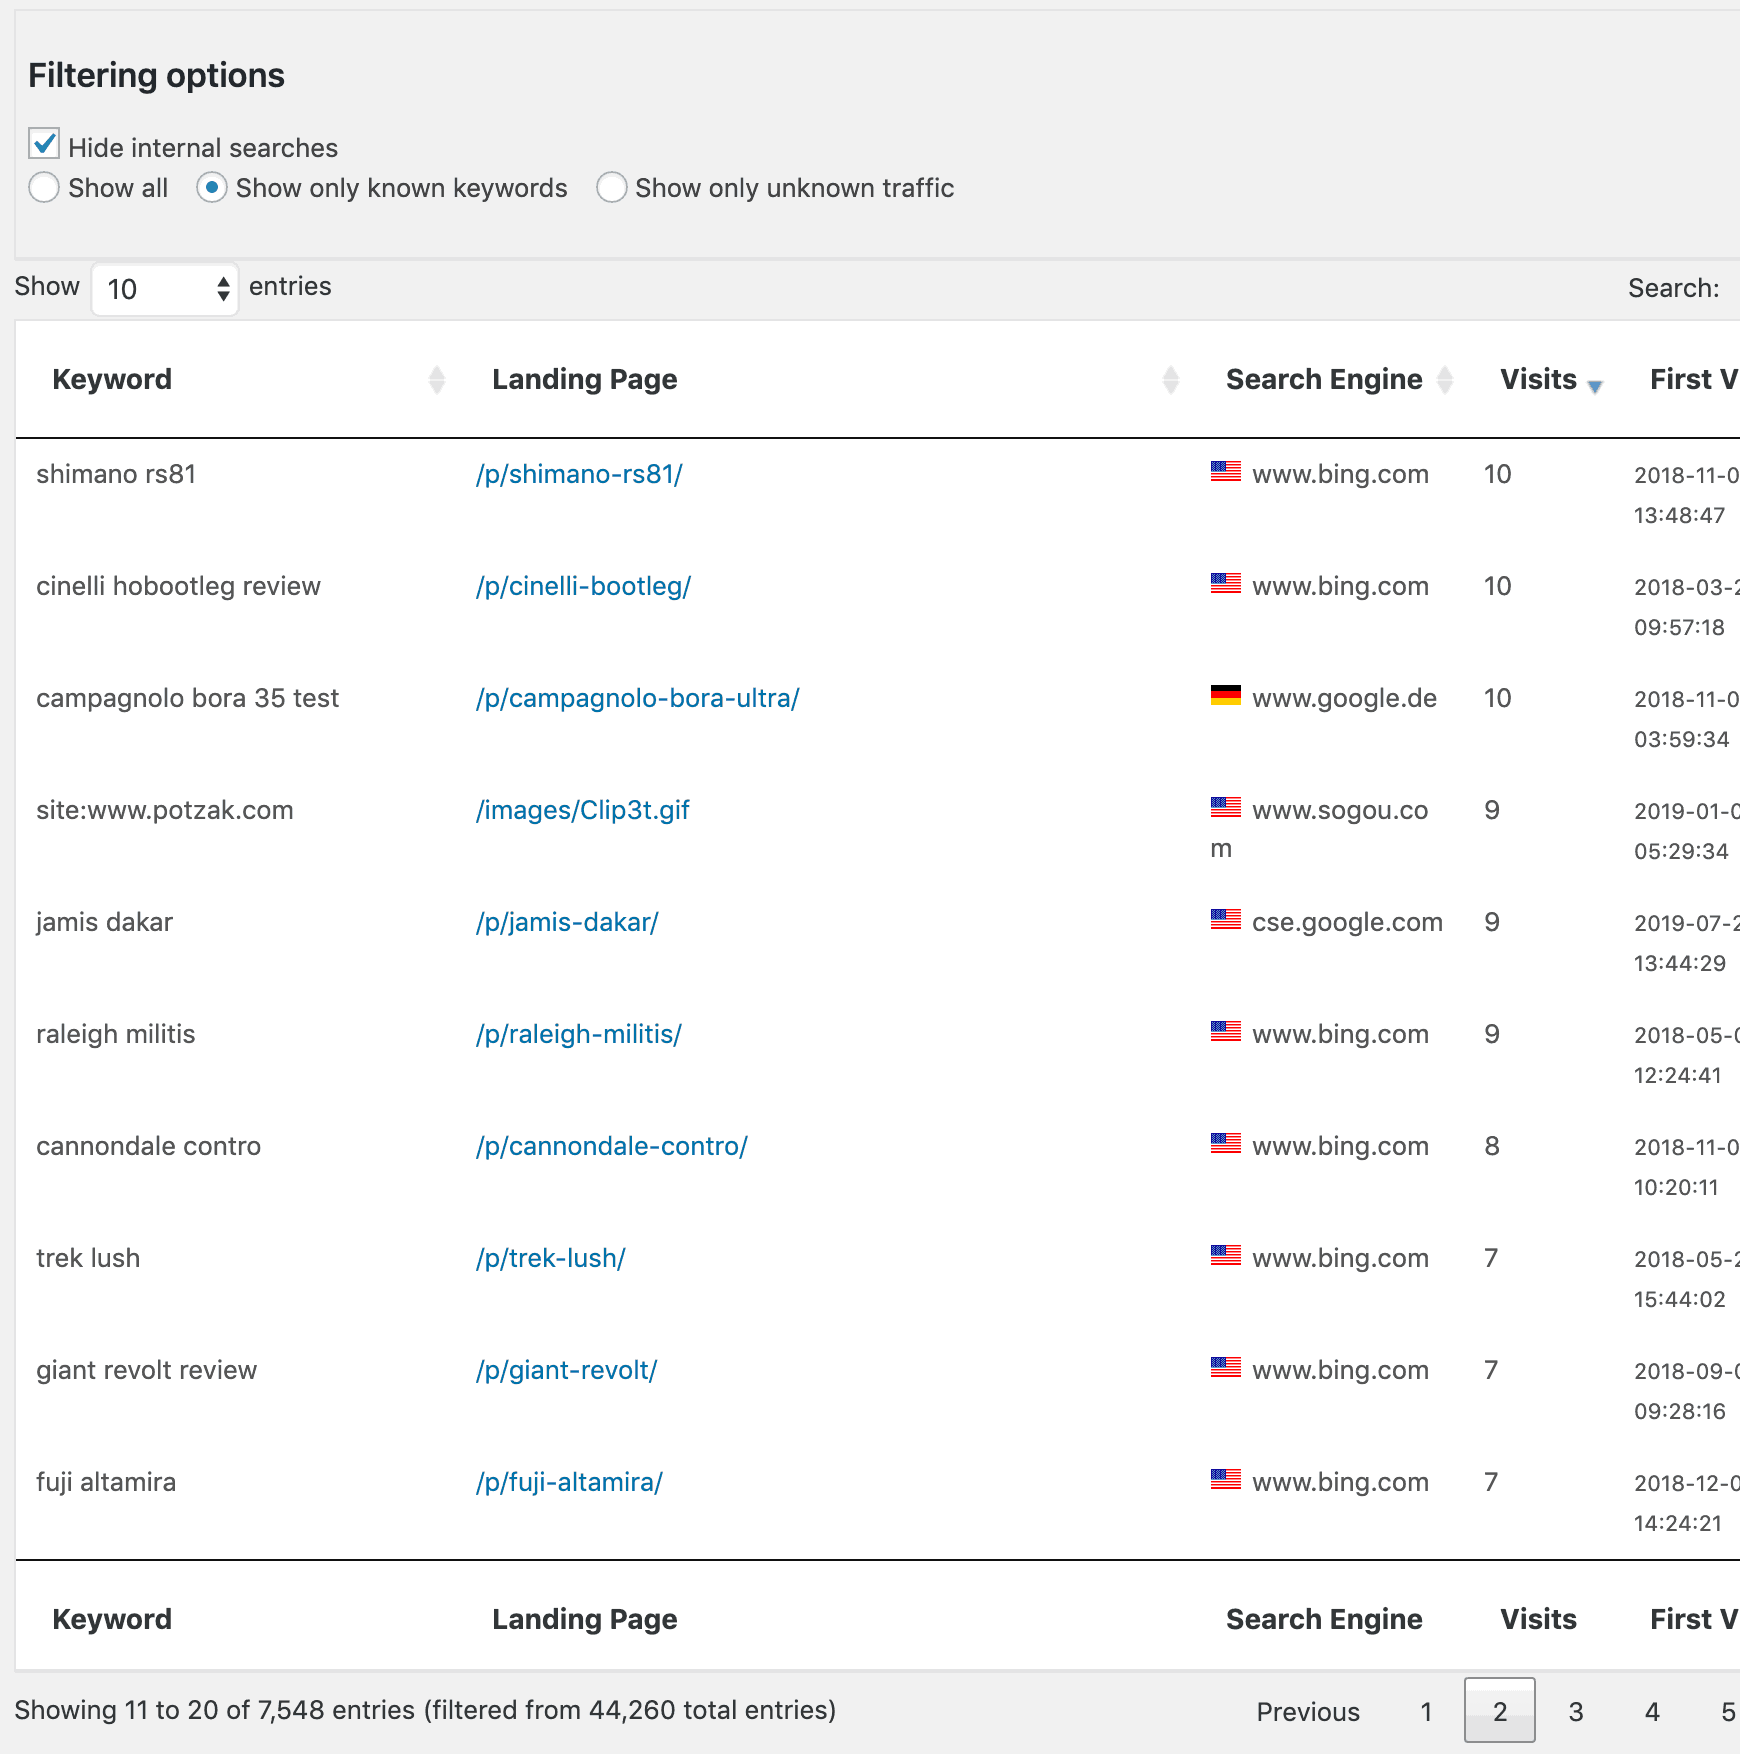Open /p/cannondale-contro/ link
The image size is (1740, 1754).
pos(611,1146)
